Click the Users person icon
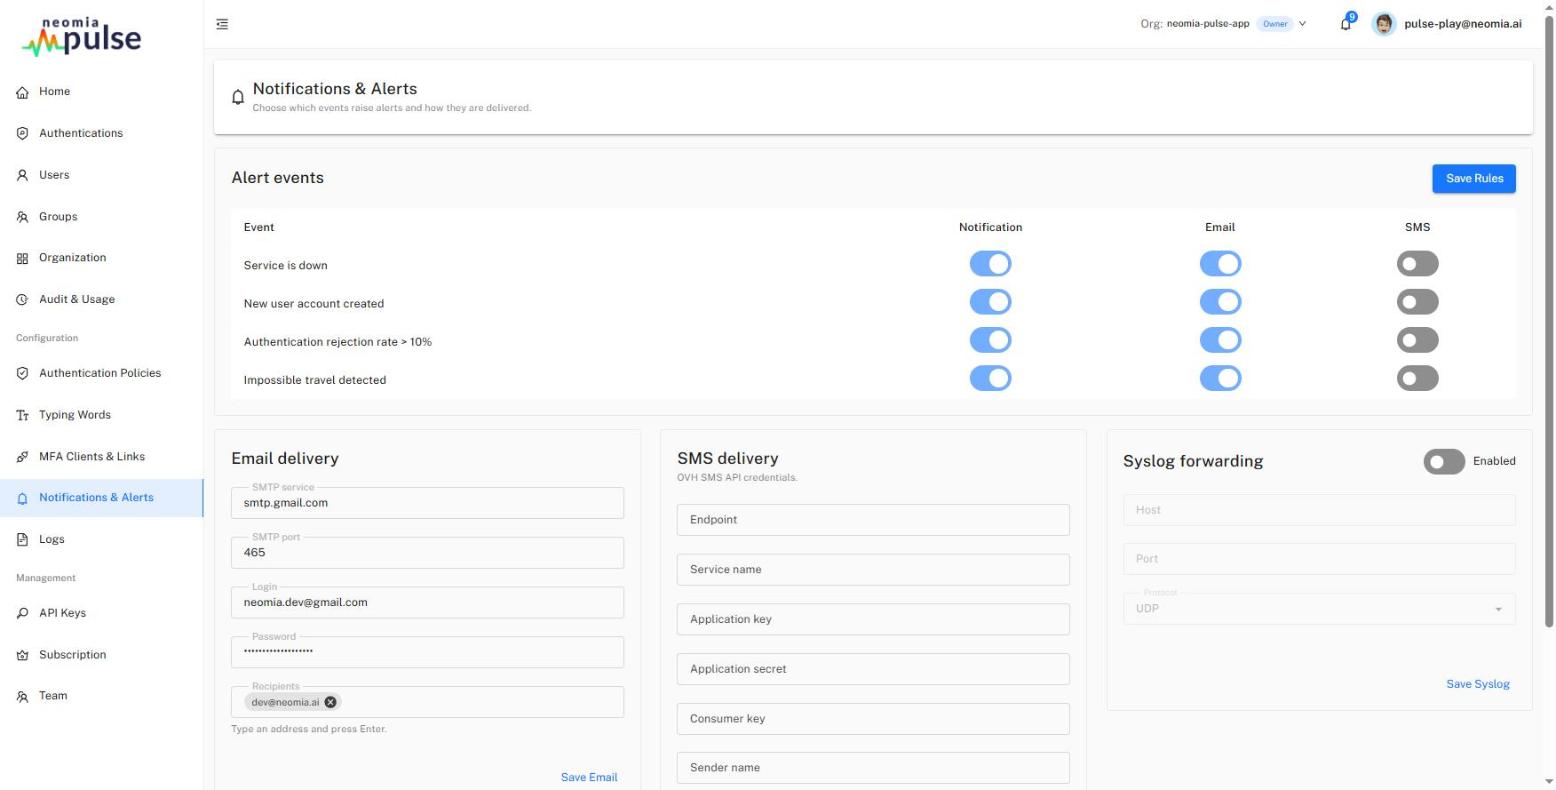The width and height of the screenshot is (1556, 790). 22,175
